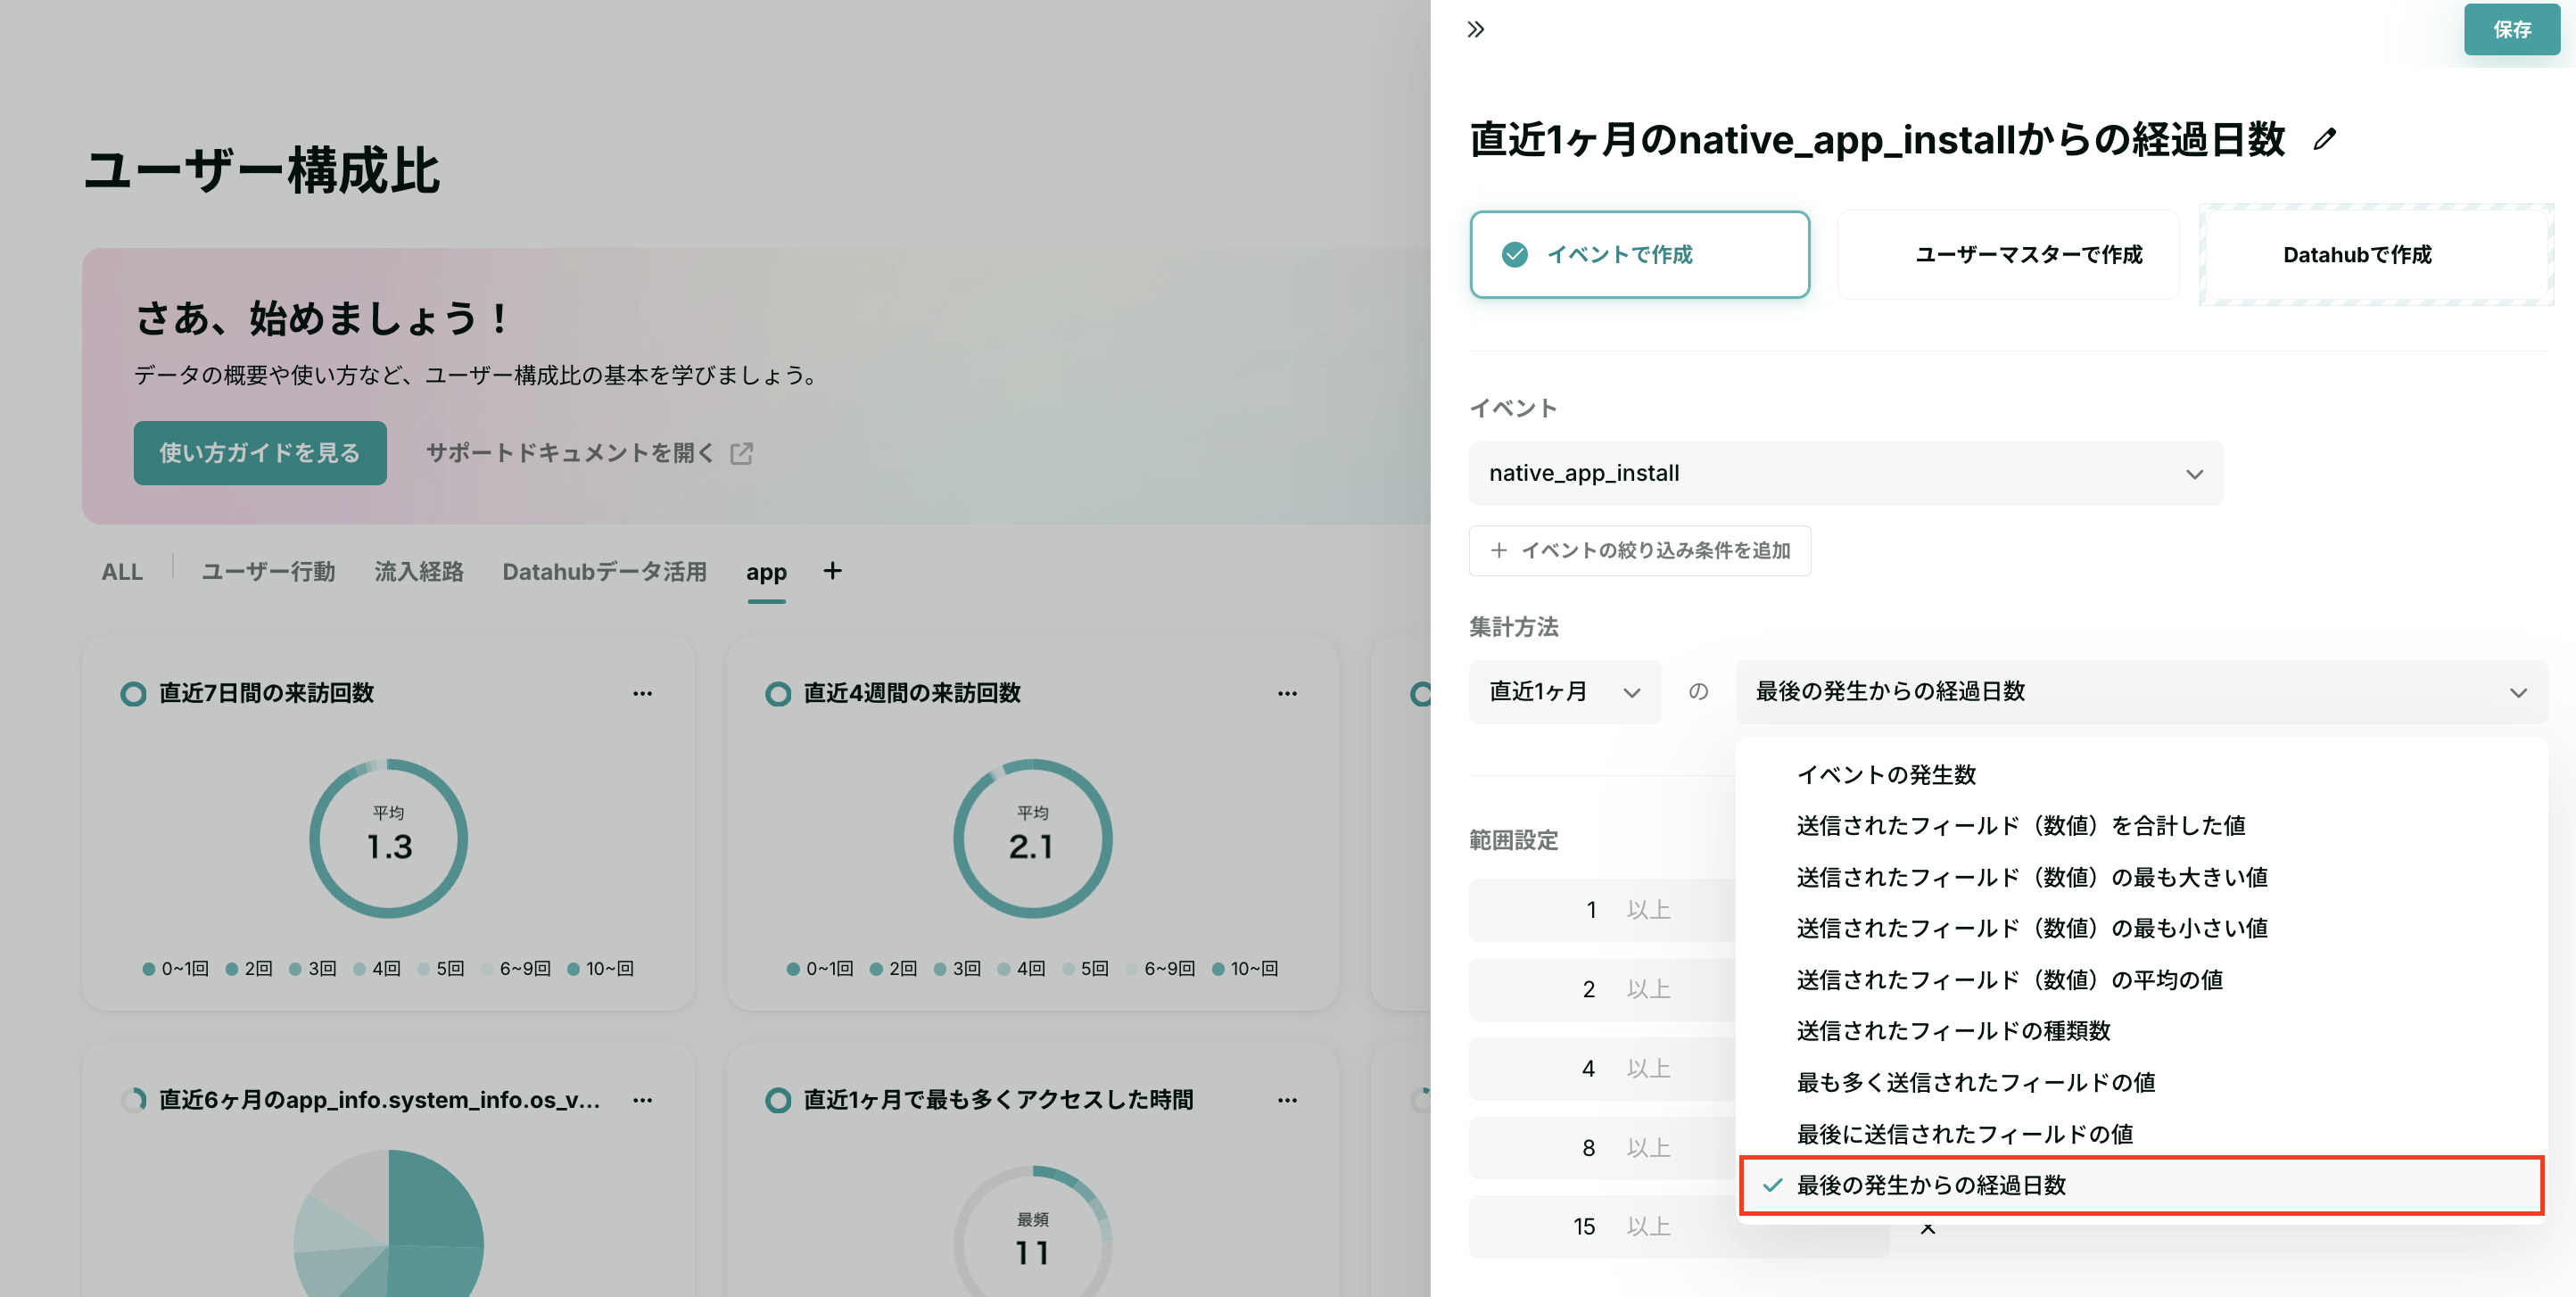Switch to the ユーザー行動 tab
Screen dimensions: 2576x1297
coord(268,571)
